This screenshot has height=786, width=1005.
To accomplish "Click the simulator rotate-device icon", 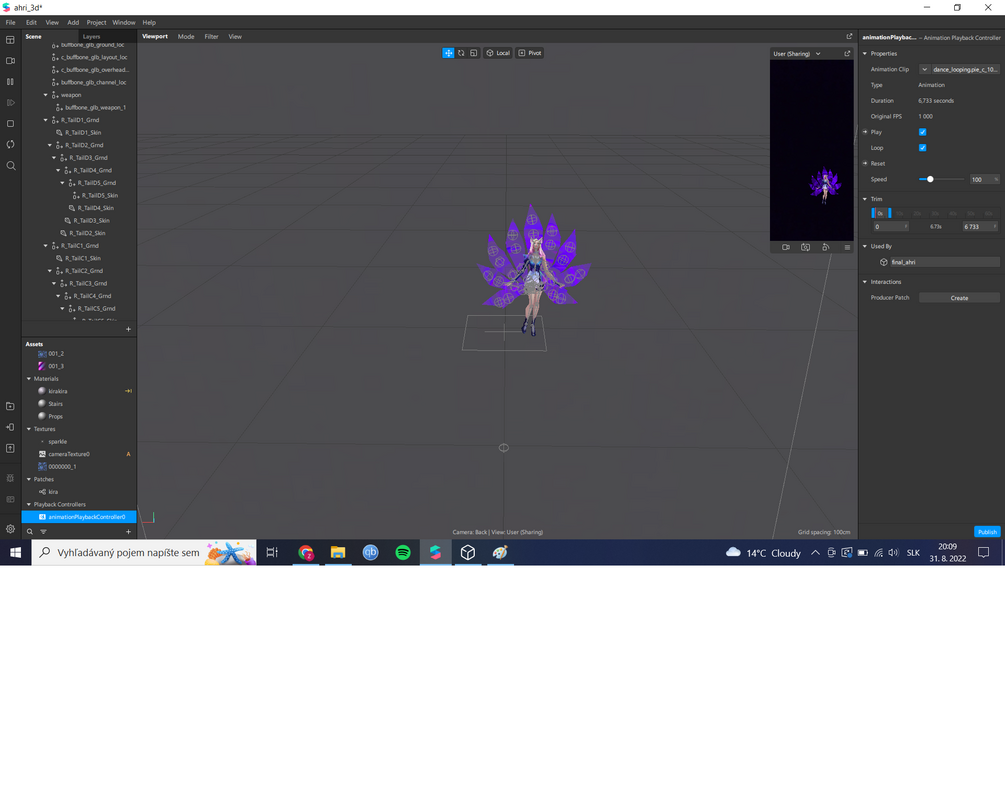I will click(x=826, y=247).
